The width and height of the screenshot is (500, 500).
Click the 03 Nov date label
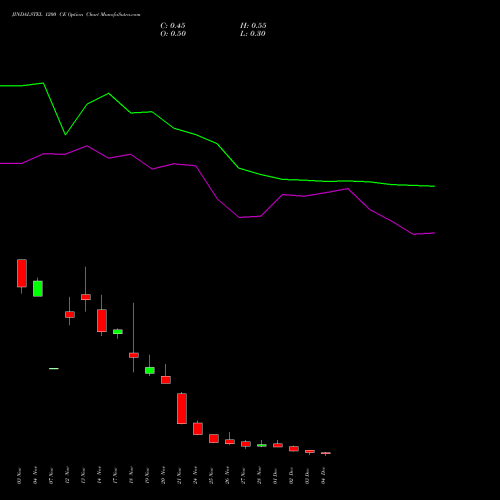(x=19, y=475)
